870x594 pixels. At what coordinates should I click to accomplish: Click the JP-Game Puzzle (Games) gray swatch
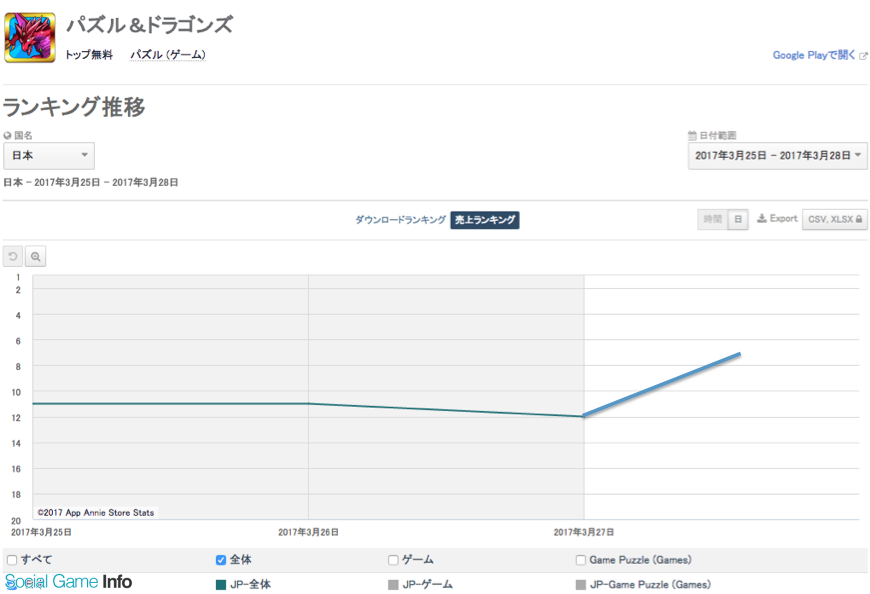(580, 585)
